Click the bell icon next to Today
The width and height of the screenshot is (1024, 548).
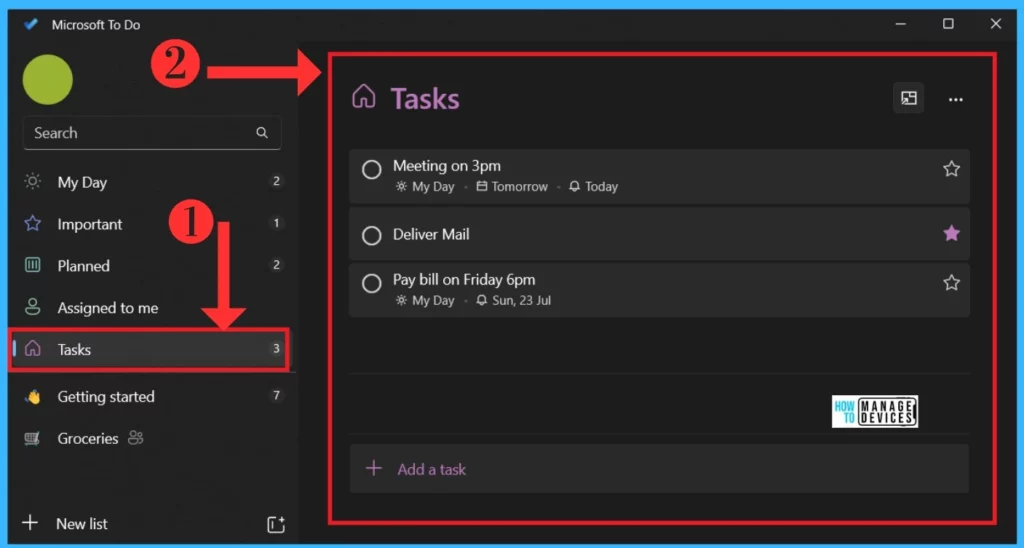(x=574, y=187)
